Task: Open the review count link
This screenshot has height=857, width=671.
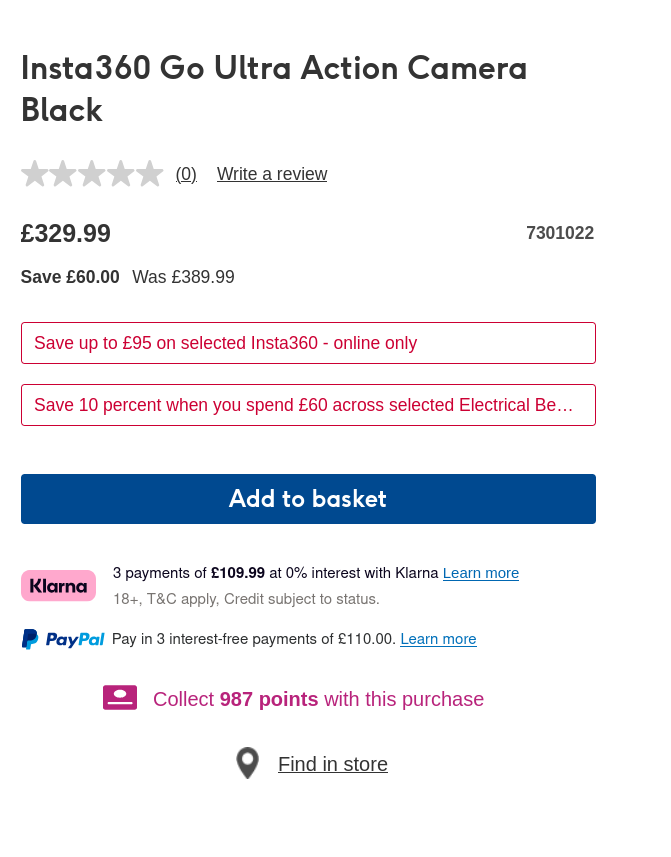Action: [185, 173]
